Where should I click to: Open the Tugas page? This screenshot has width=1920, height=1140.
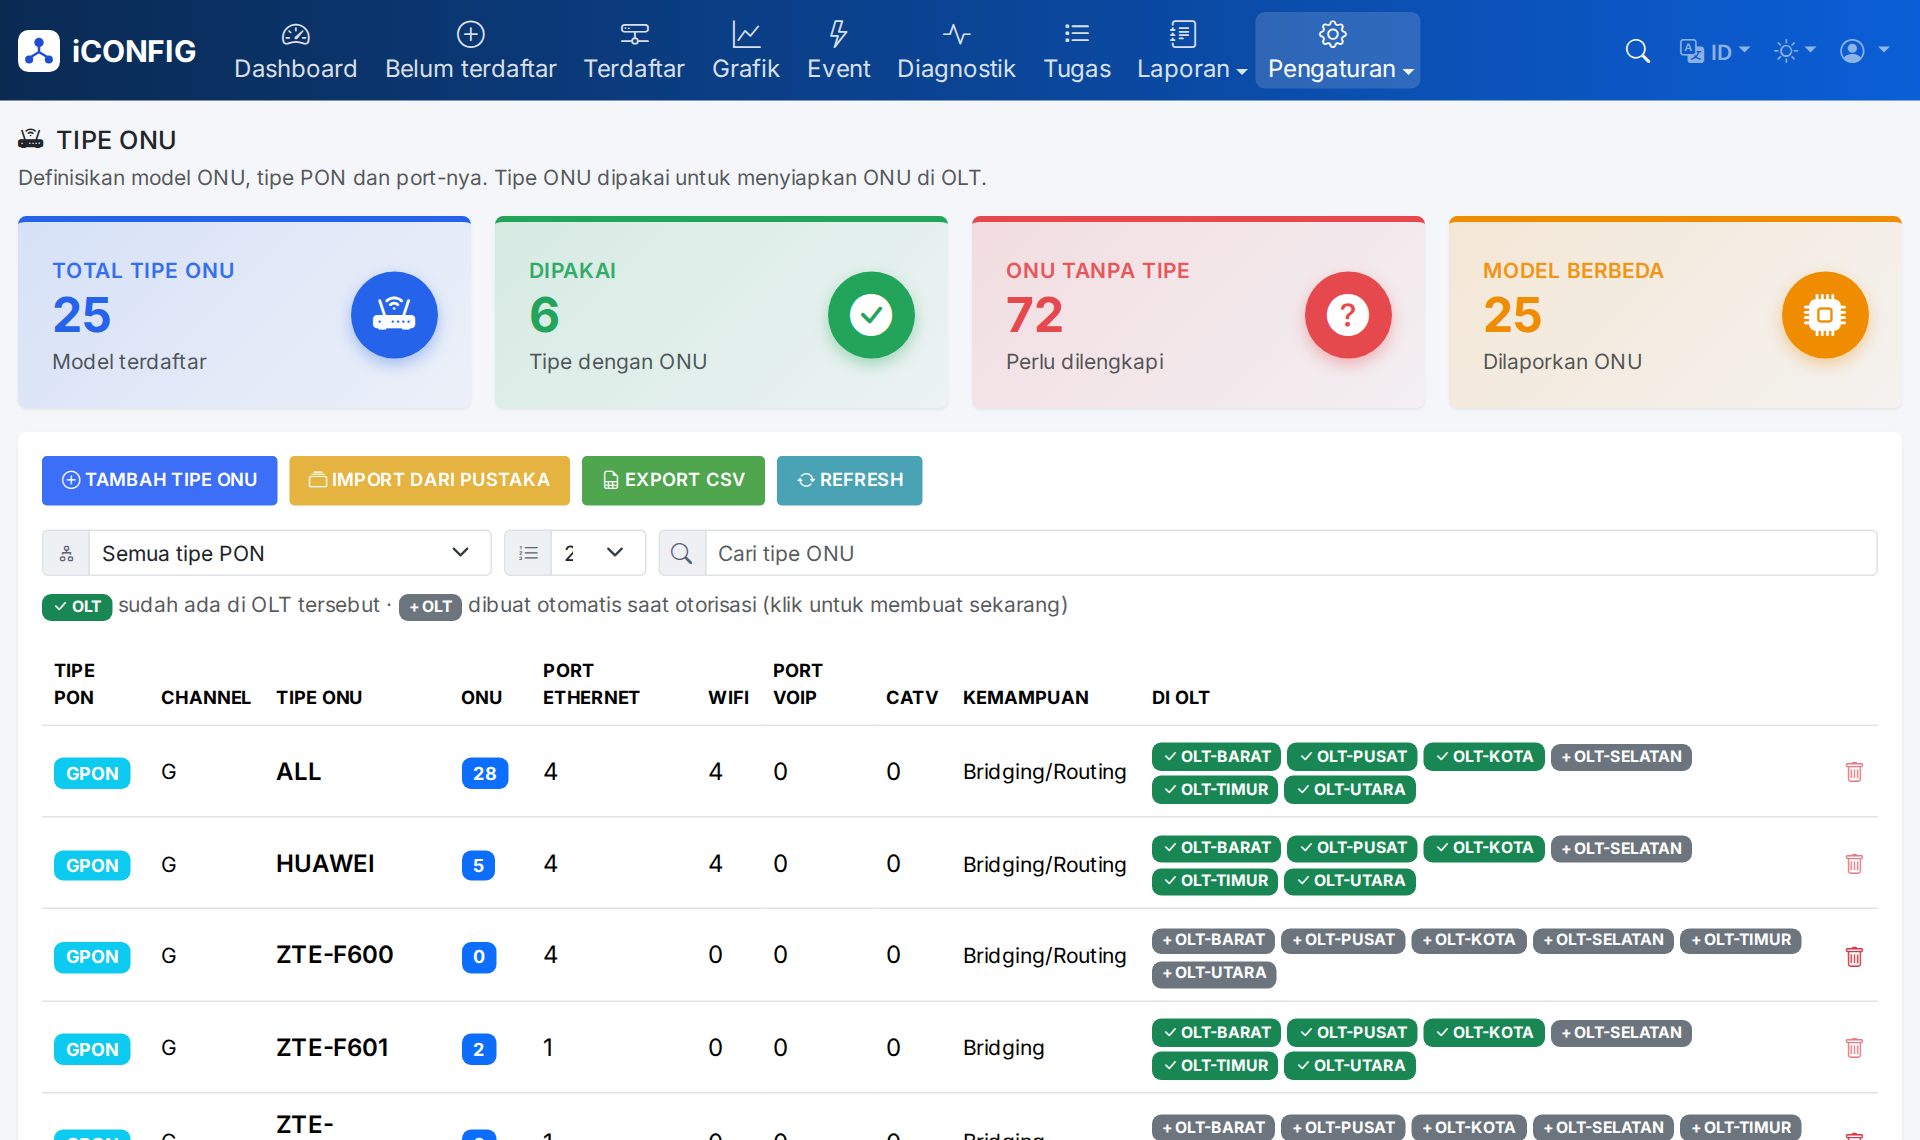[x=1077, y=51]
